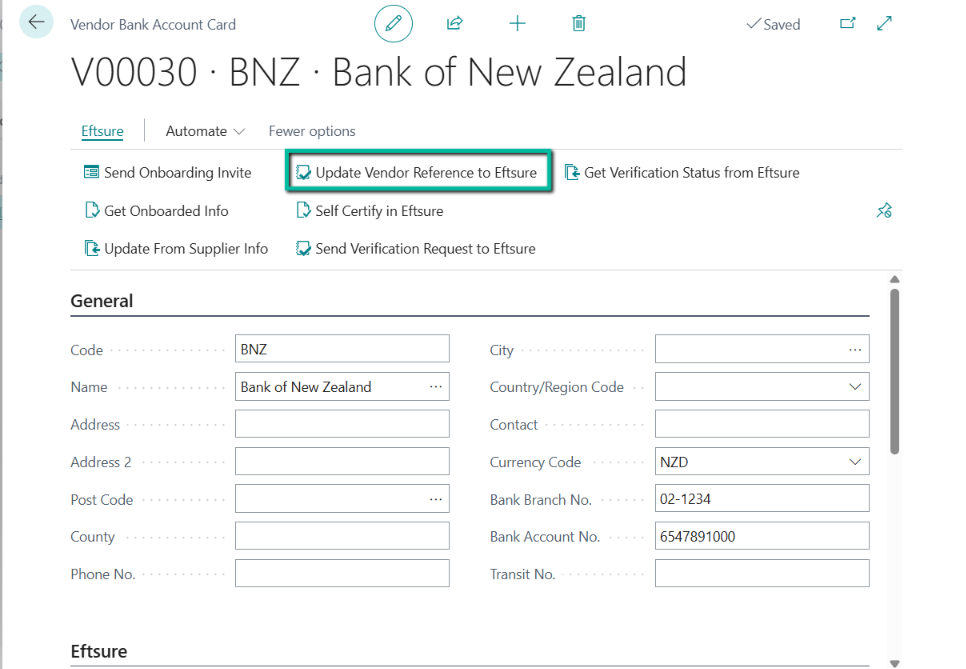Click Send Onboarding Invite
The width and height of the screenshot is (966, 669).
coord(168,172)
